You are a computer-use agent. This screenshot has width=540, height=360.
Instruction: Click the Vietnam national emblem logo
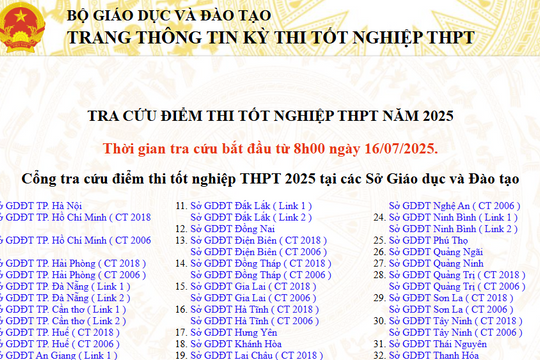(x=22, y=27)
